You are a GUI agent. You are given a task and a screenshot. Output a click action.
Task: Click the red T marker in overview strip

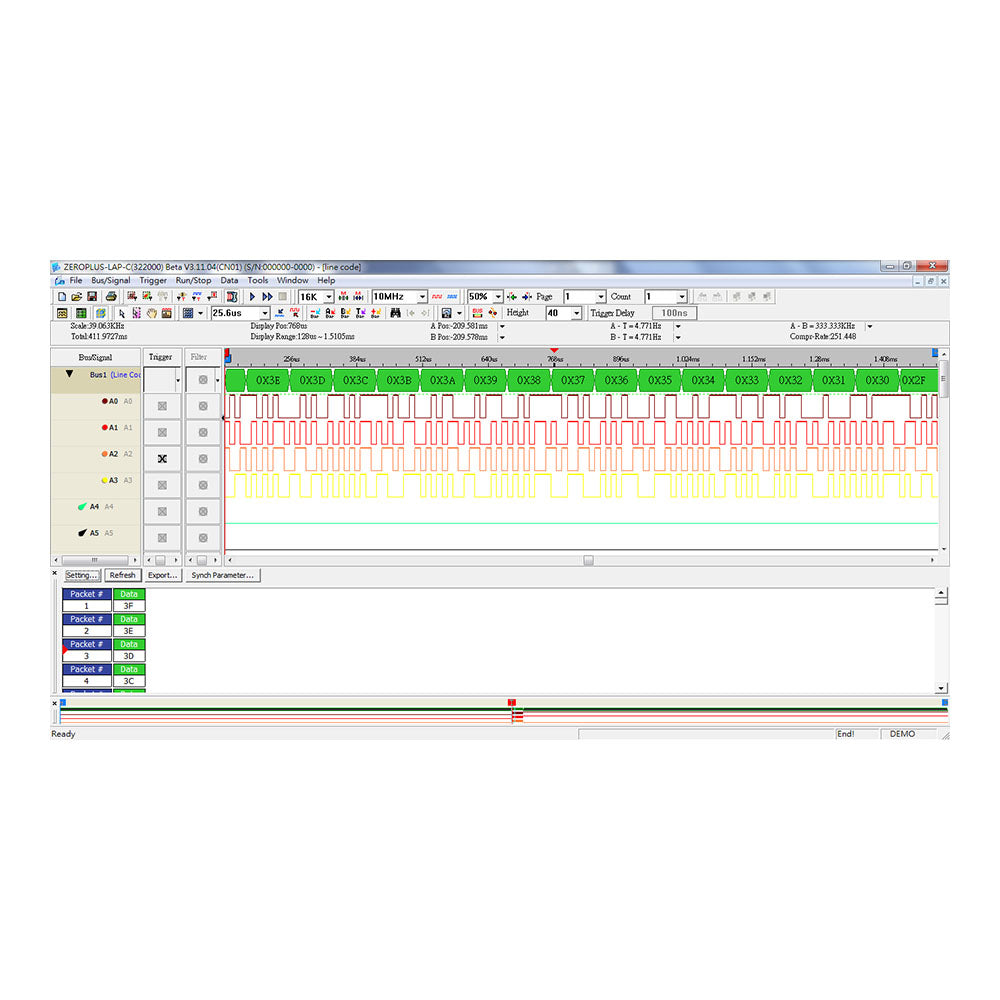[511, 702]
